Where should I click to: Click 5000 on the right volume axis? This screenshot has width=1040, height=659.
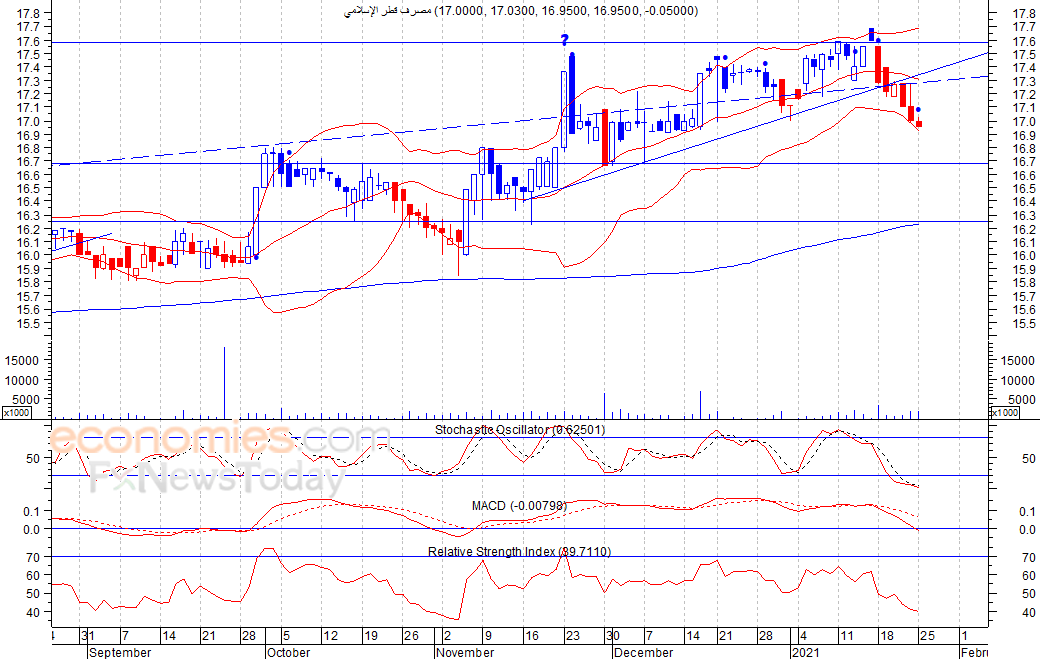(1021, 400)
